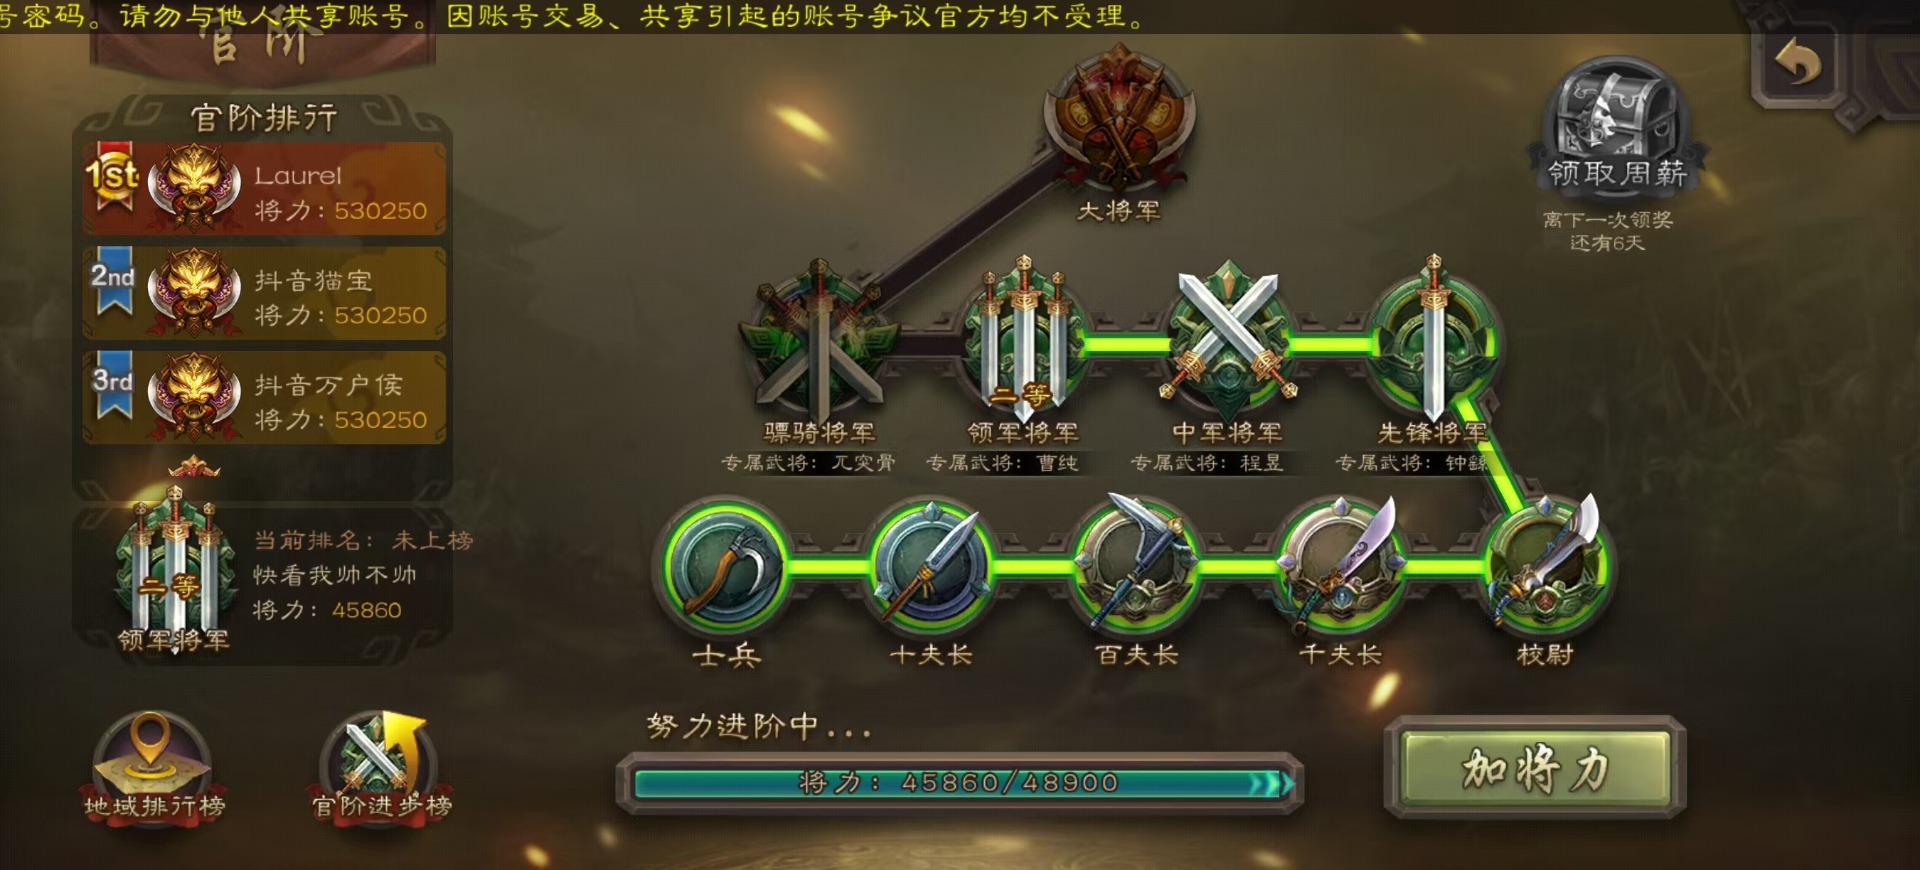1920x870 pixels.
Task: Select third-place 抖音万户侯 entry
Action: click(264, 398)
